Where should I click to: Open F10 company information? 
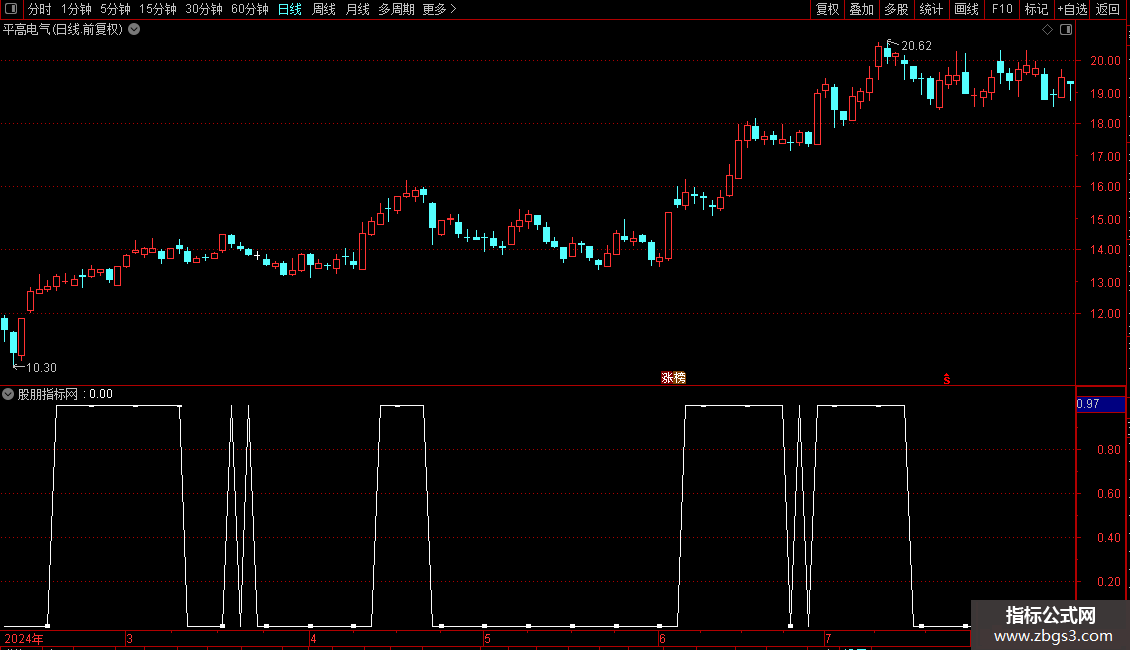pos(1002,9)
